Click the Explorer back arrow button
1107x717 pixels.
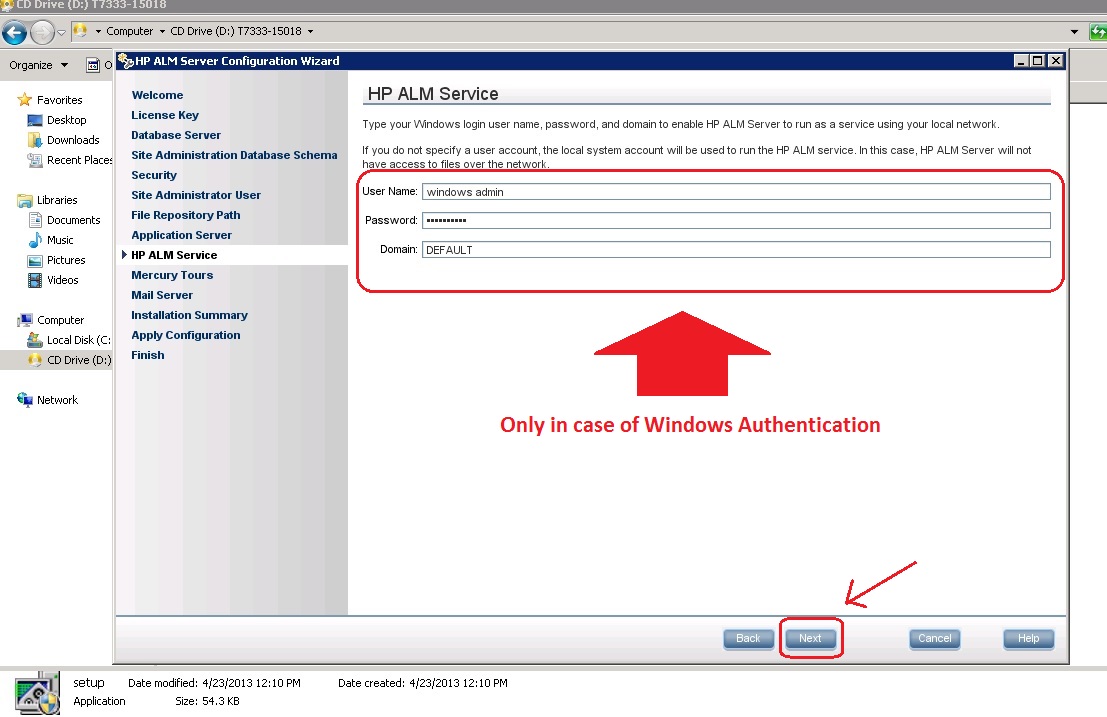click(x=14, y=32)
